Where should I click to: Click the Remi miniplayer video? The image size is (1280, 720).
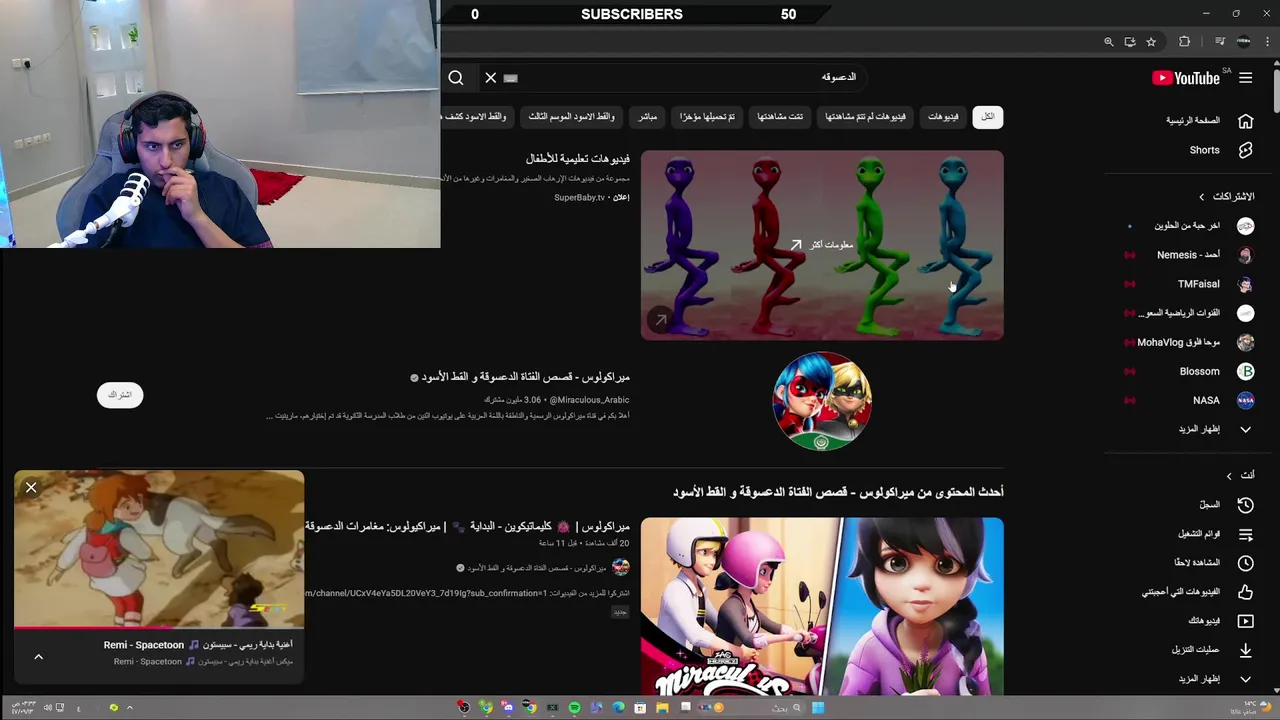pyautogui.click(x=159, y=549)
